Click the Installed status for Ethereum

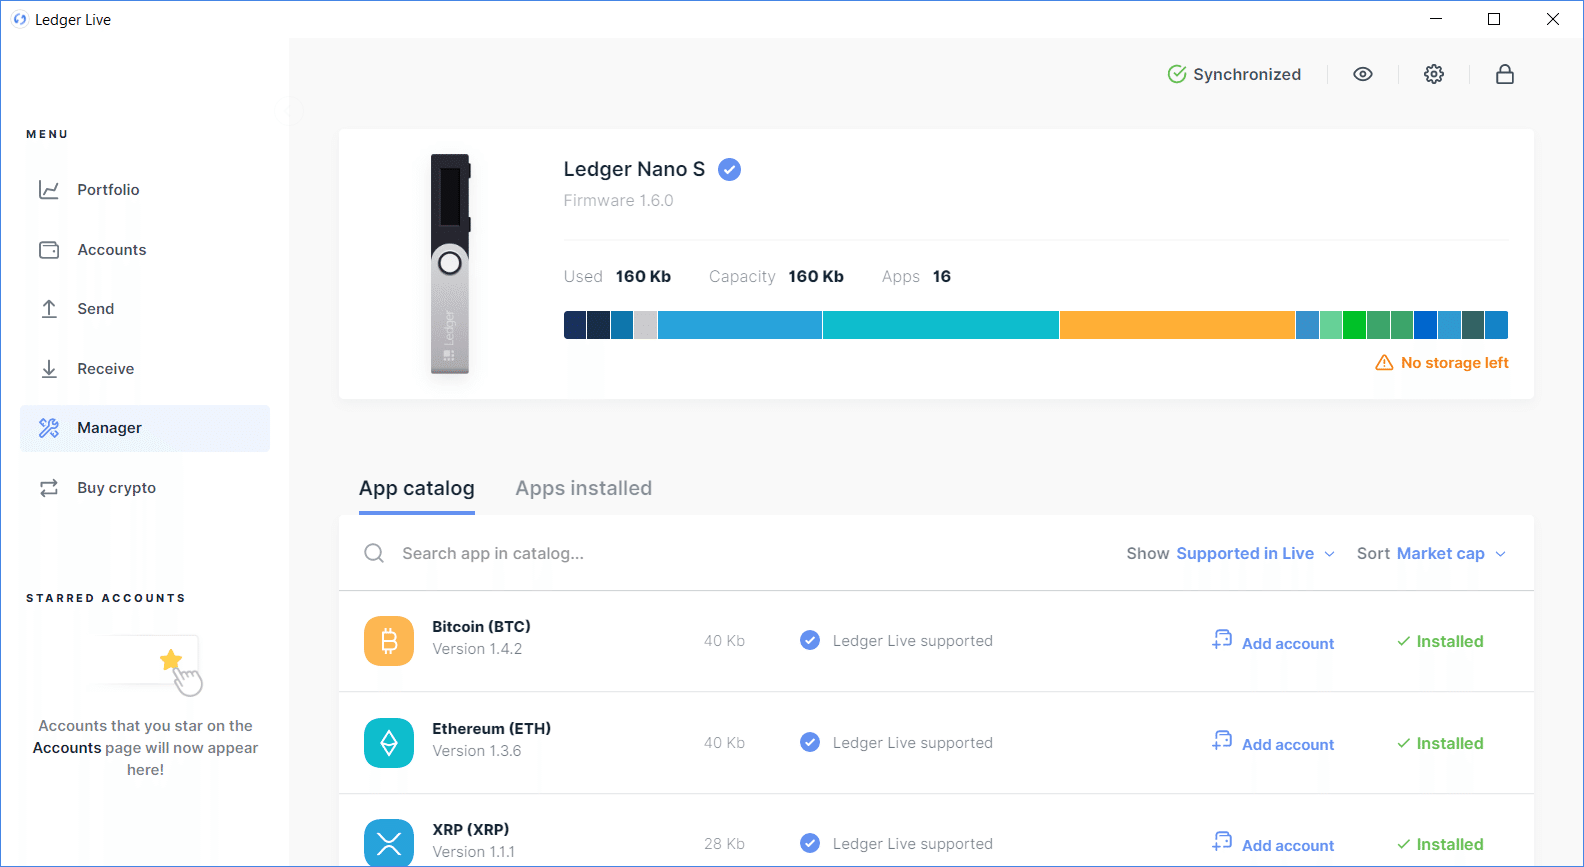[1440, 744]
